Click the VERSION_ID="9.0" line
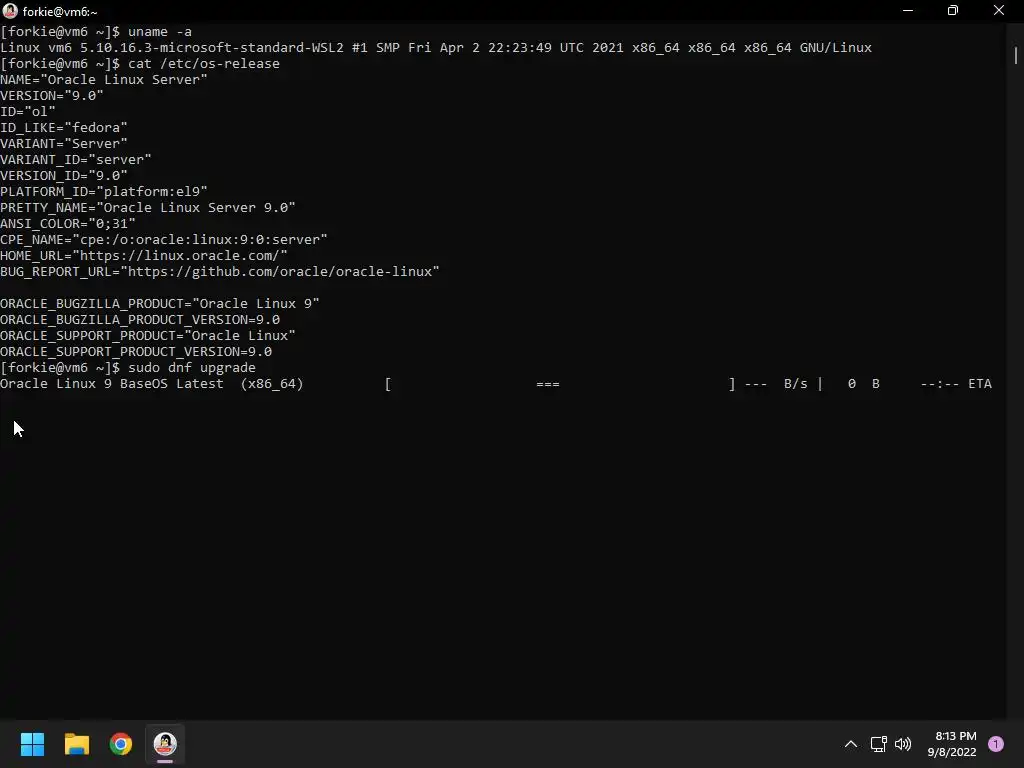 pos(64,176)
